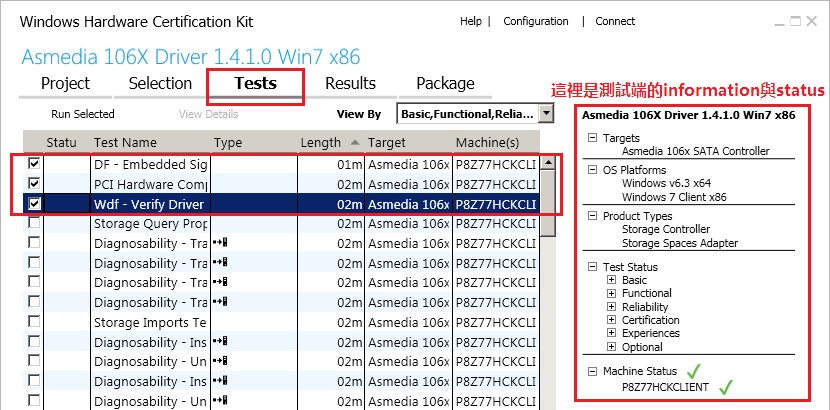Open the Configuration link
830x410 pixels.
pyautogui.click(x=536, y=21)
